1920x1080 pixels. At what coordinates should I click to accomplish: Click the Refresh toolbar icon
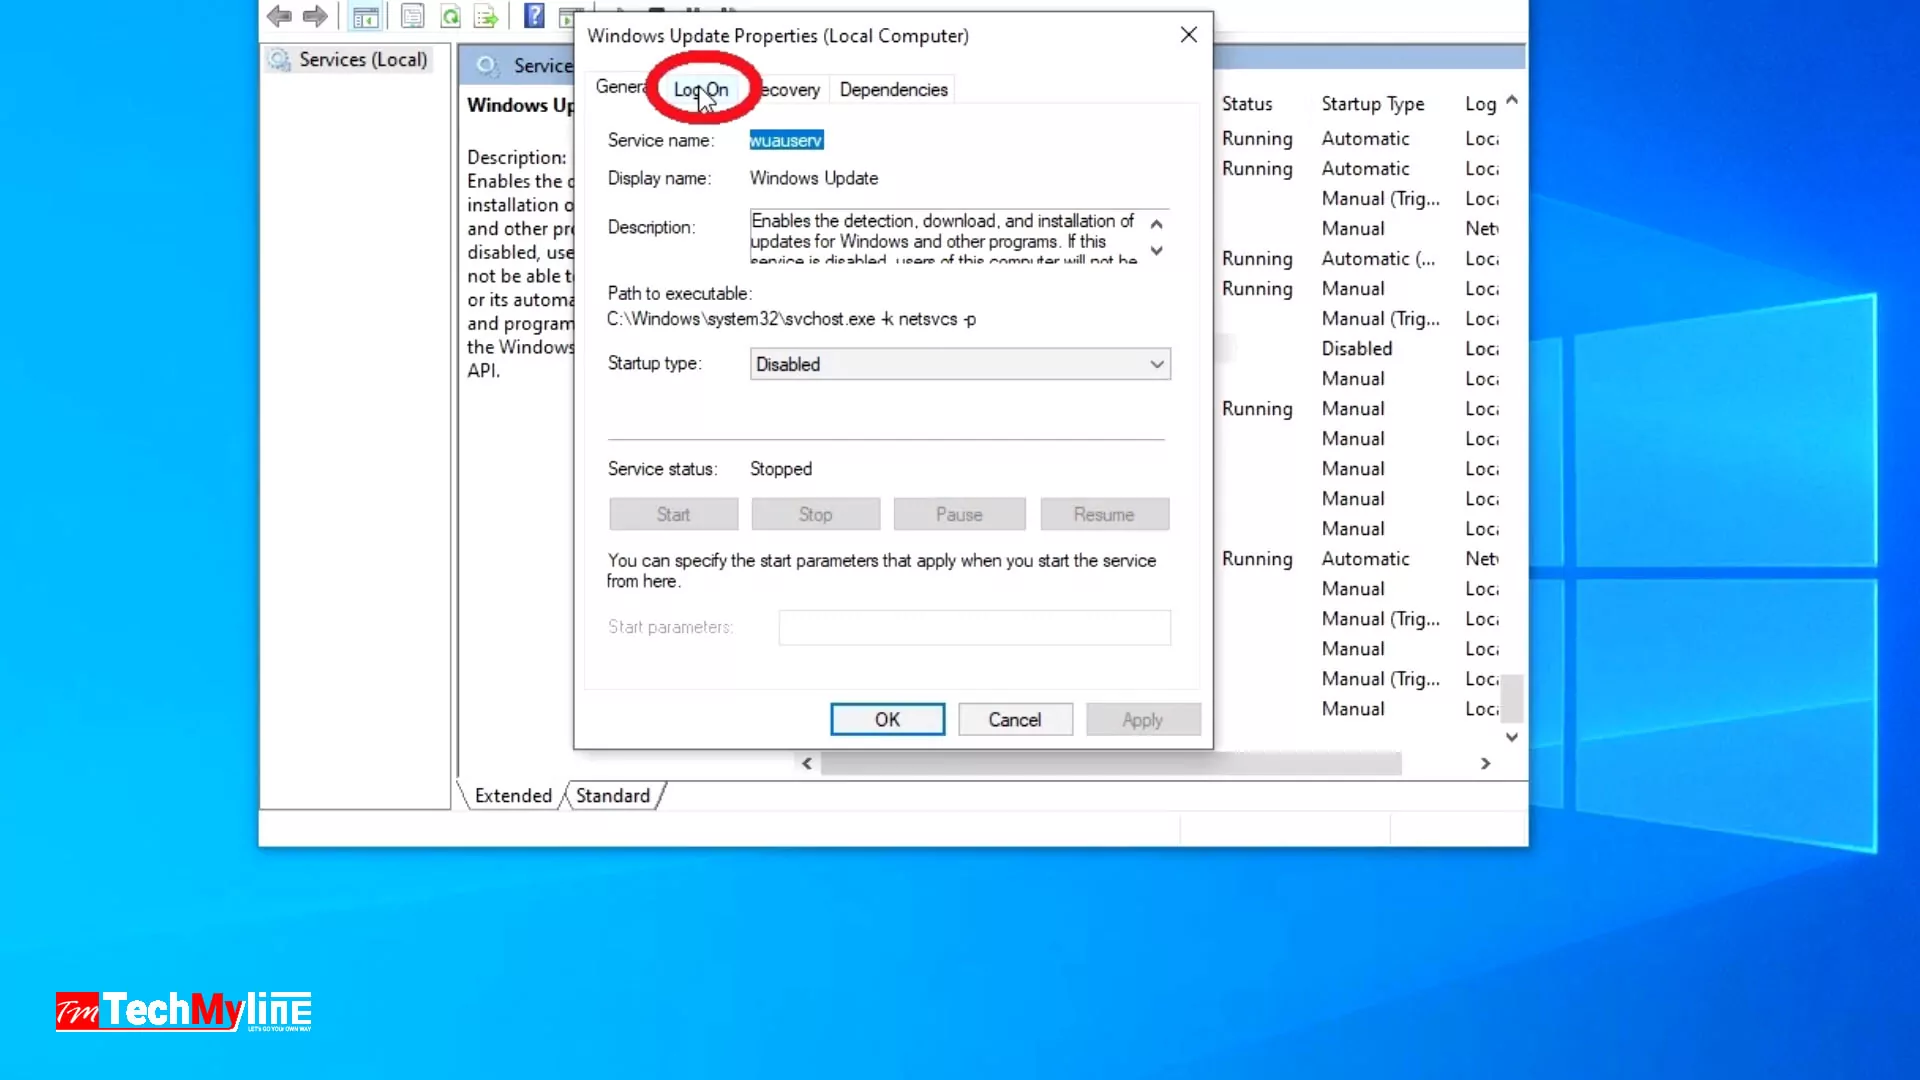click(451, 16)
